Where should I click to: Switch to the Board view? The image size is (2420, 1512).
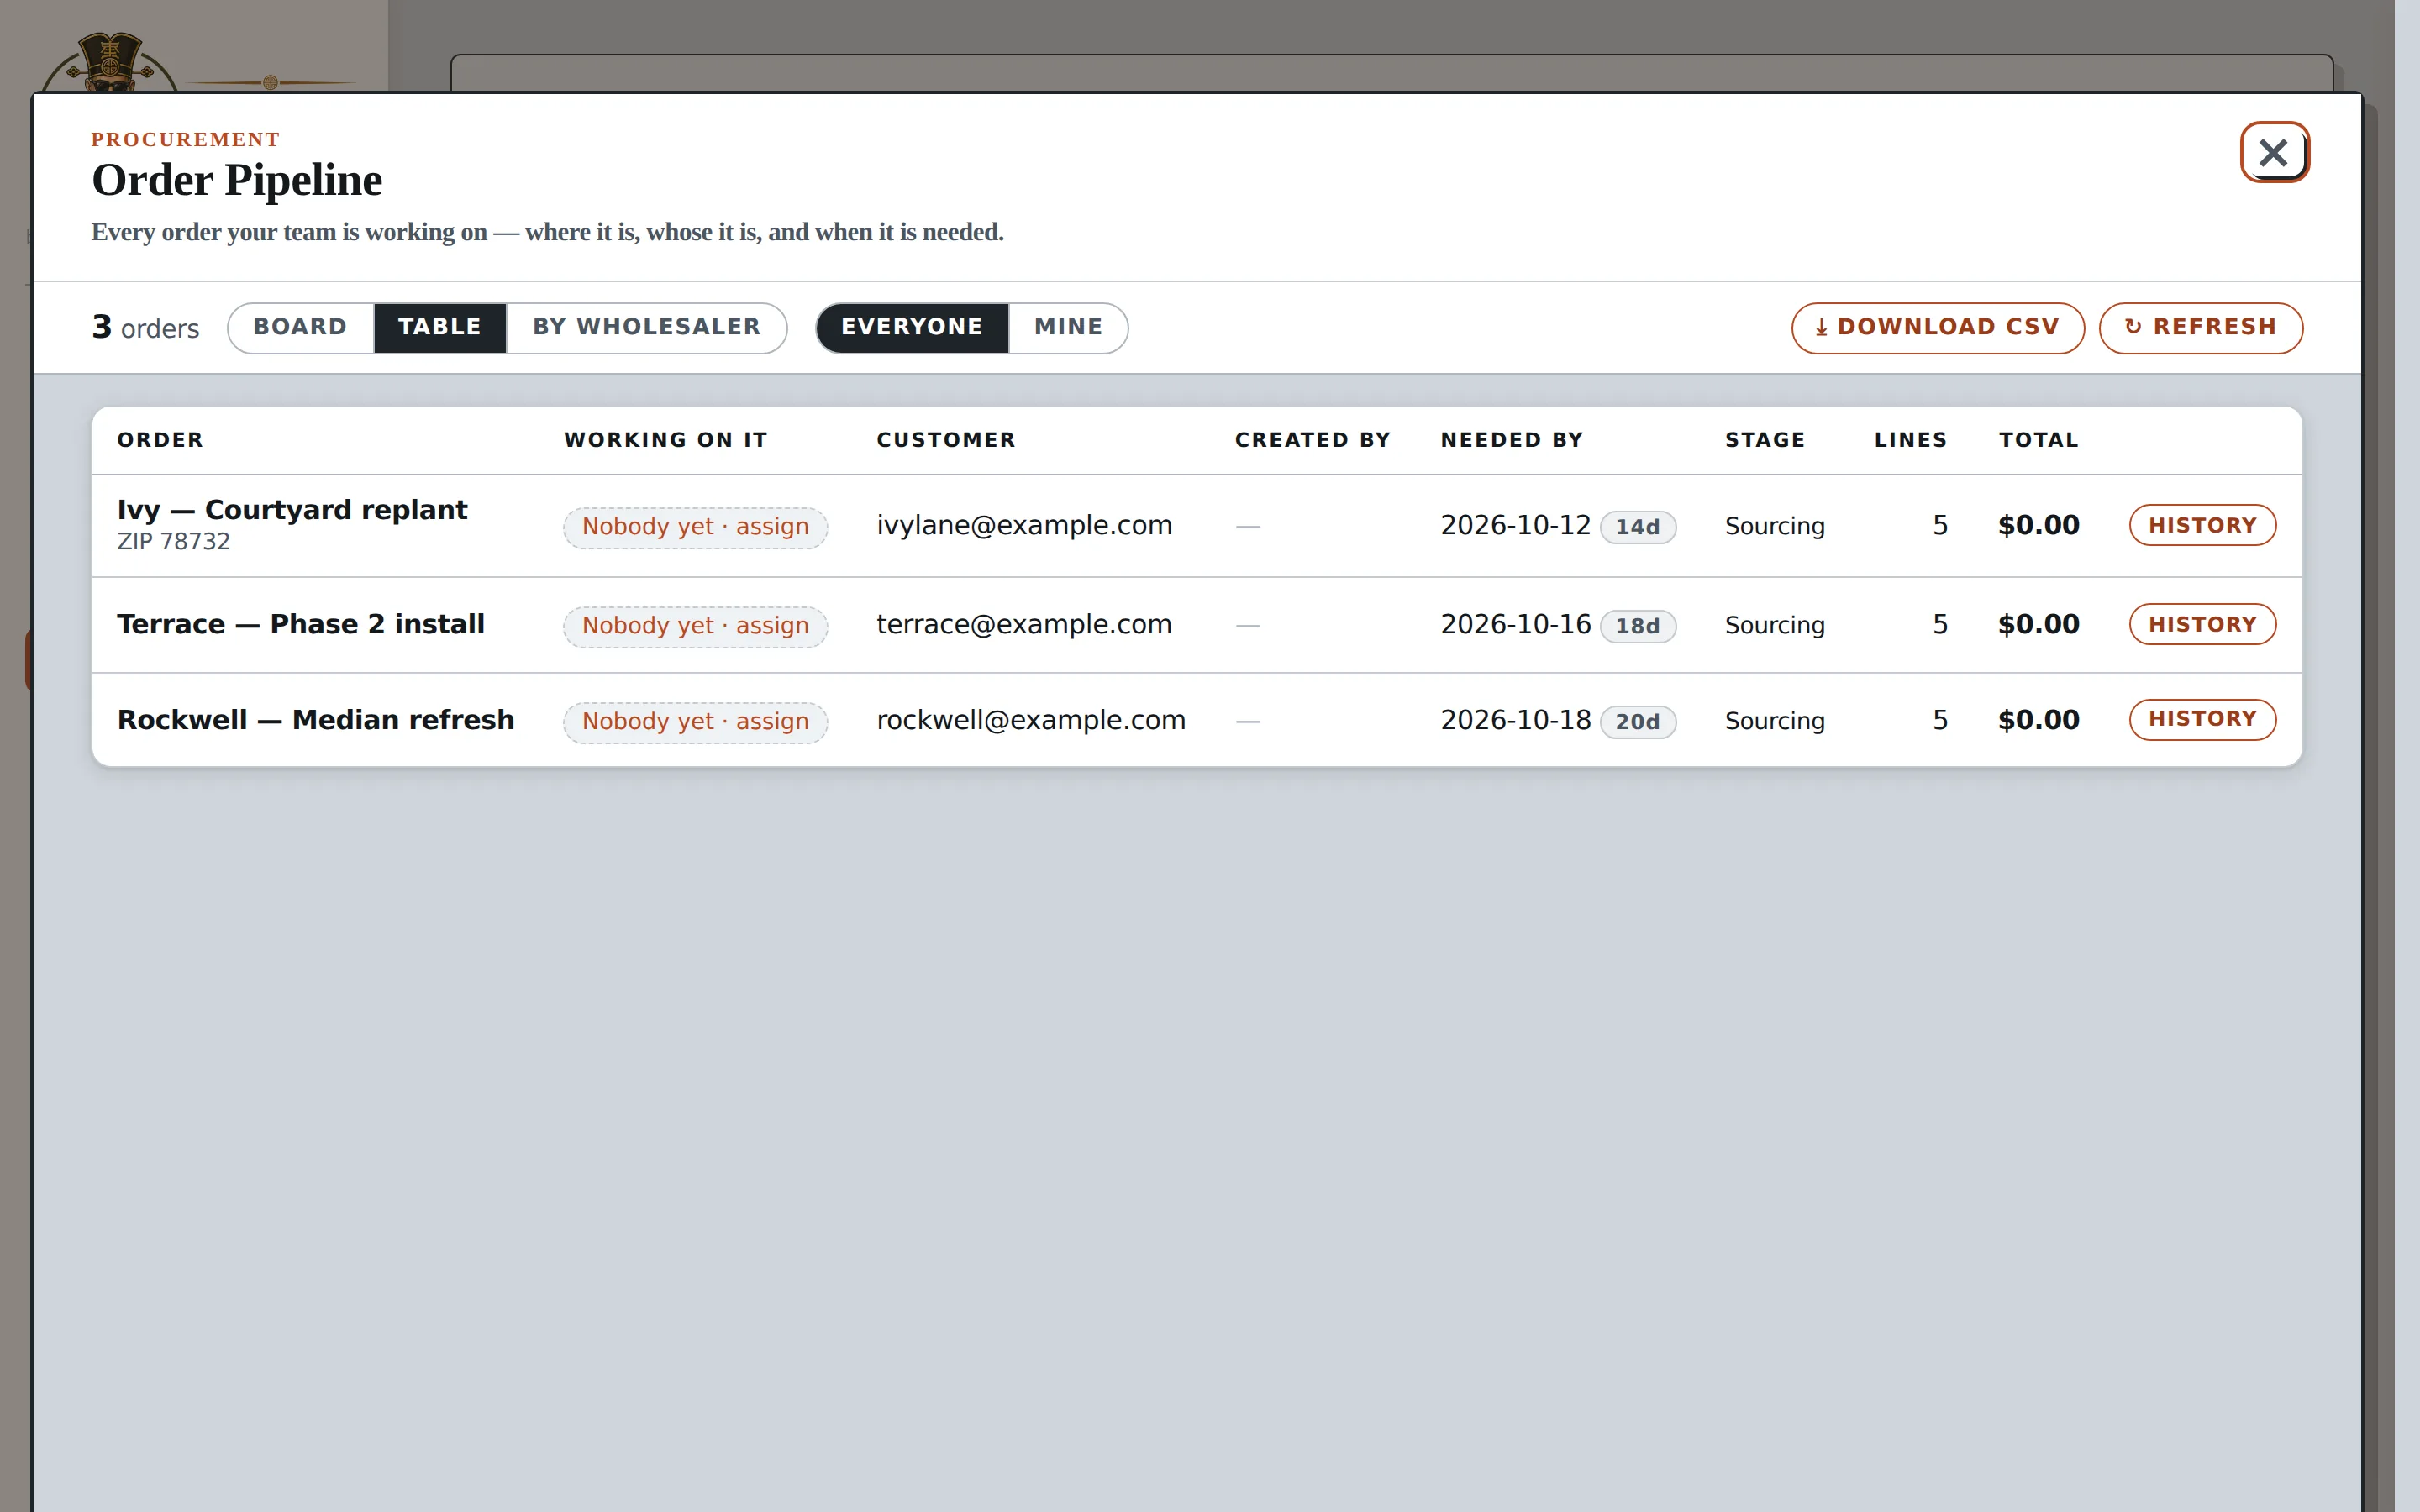coord(300,327)
